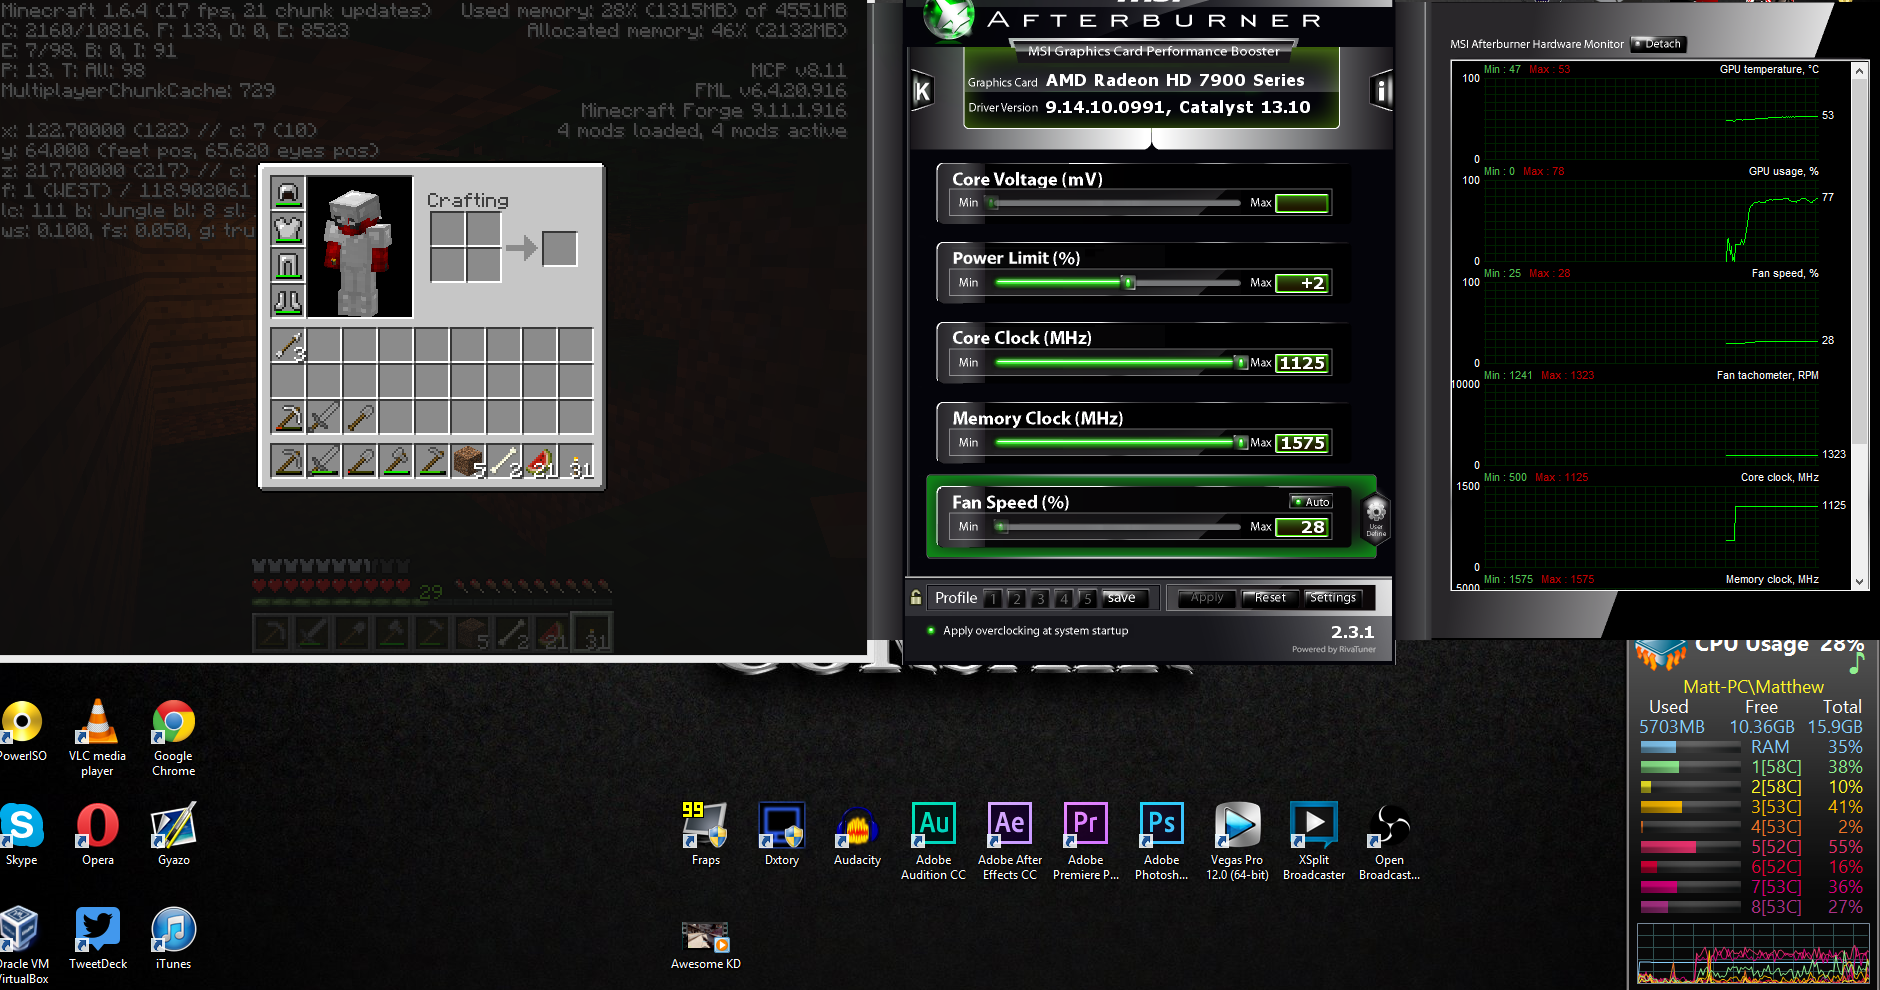
Task: Click the Core Clock slider handle
Action: pyautogui.click(x=1241, y=363)
